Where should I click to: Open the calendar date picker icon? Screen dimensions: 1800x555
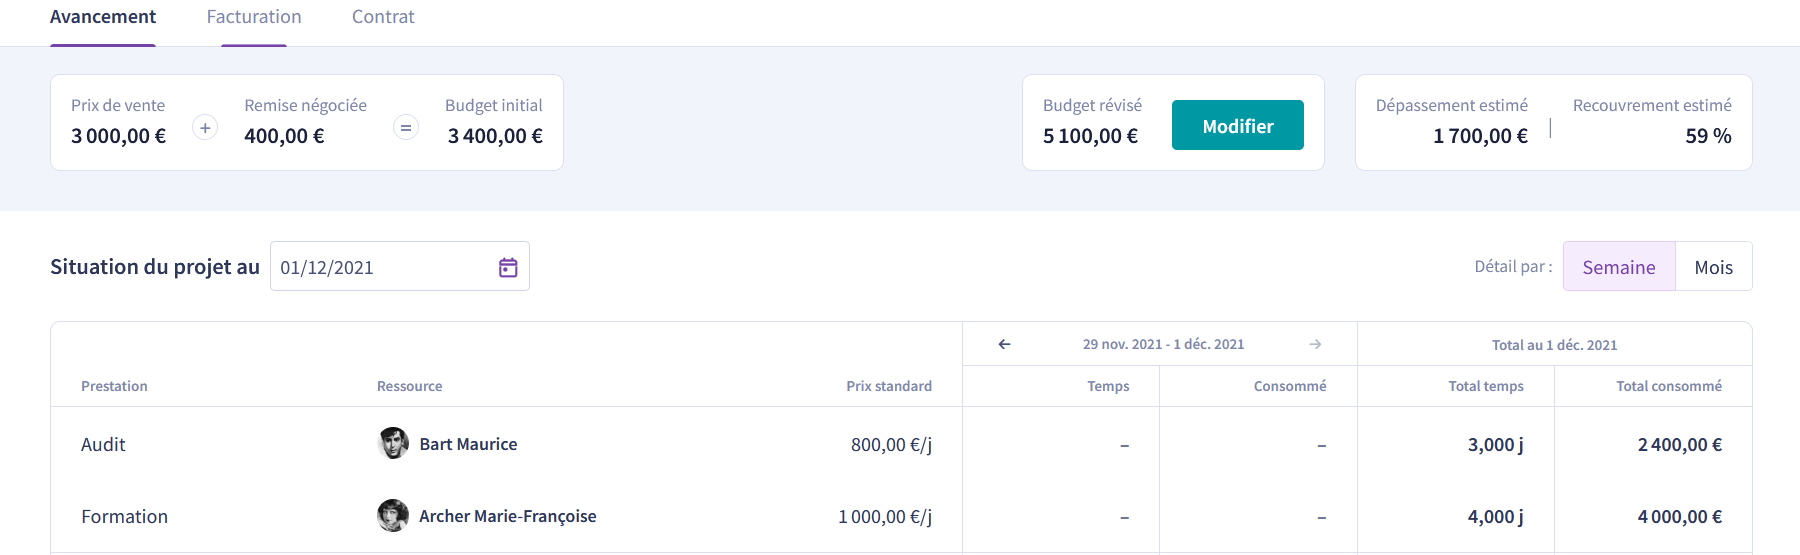(508, 267)
